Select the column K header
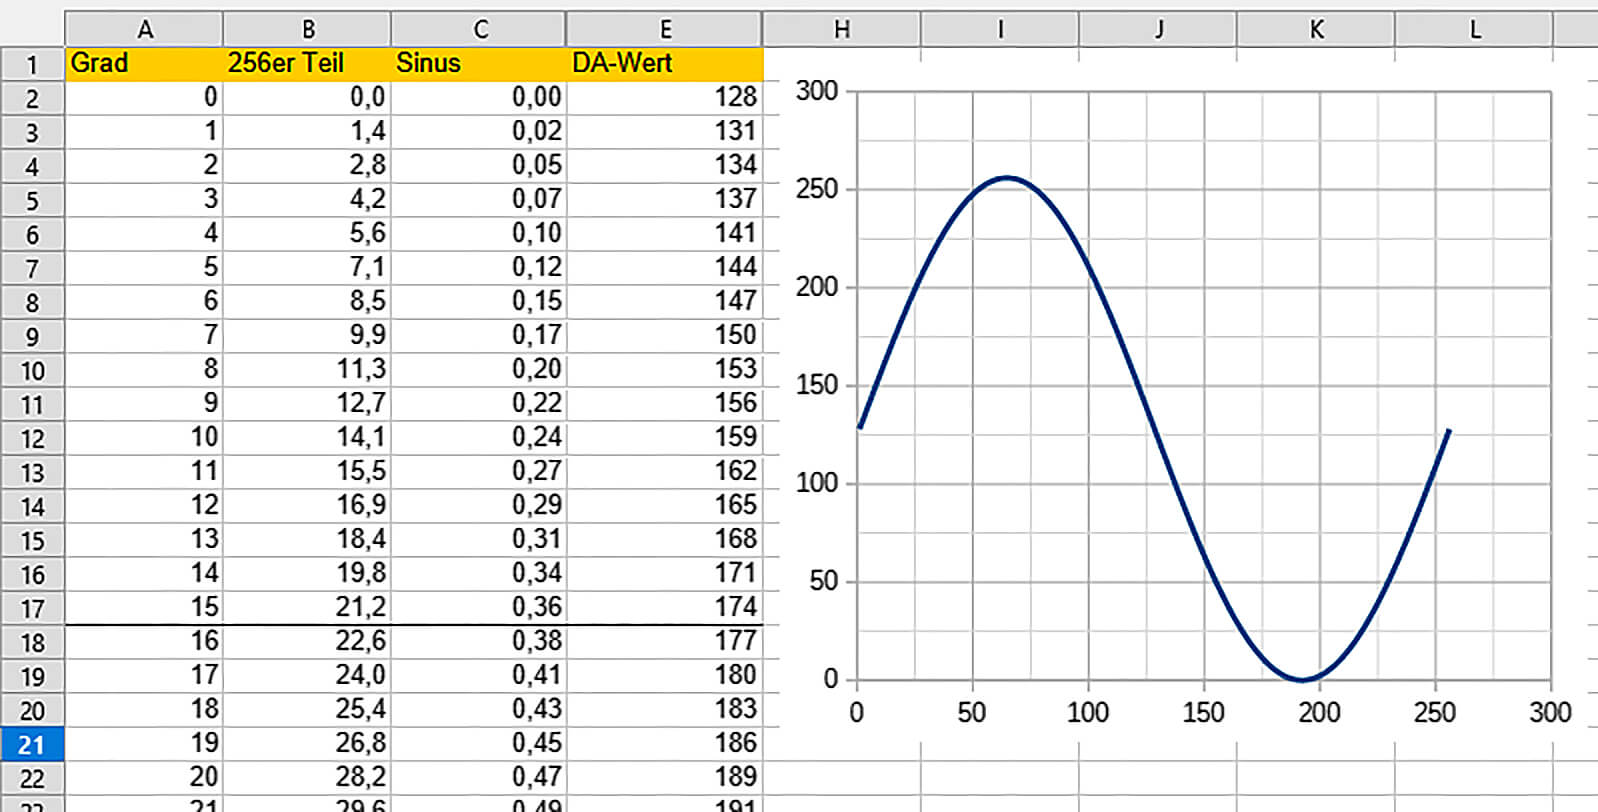 point(1316,29)
